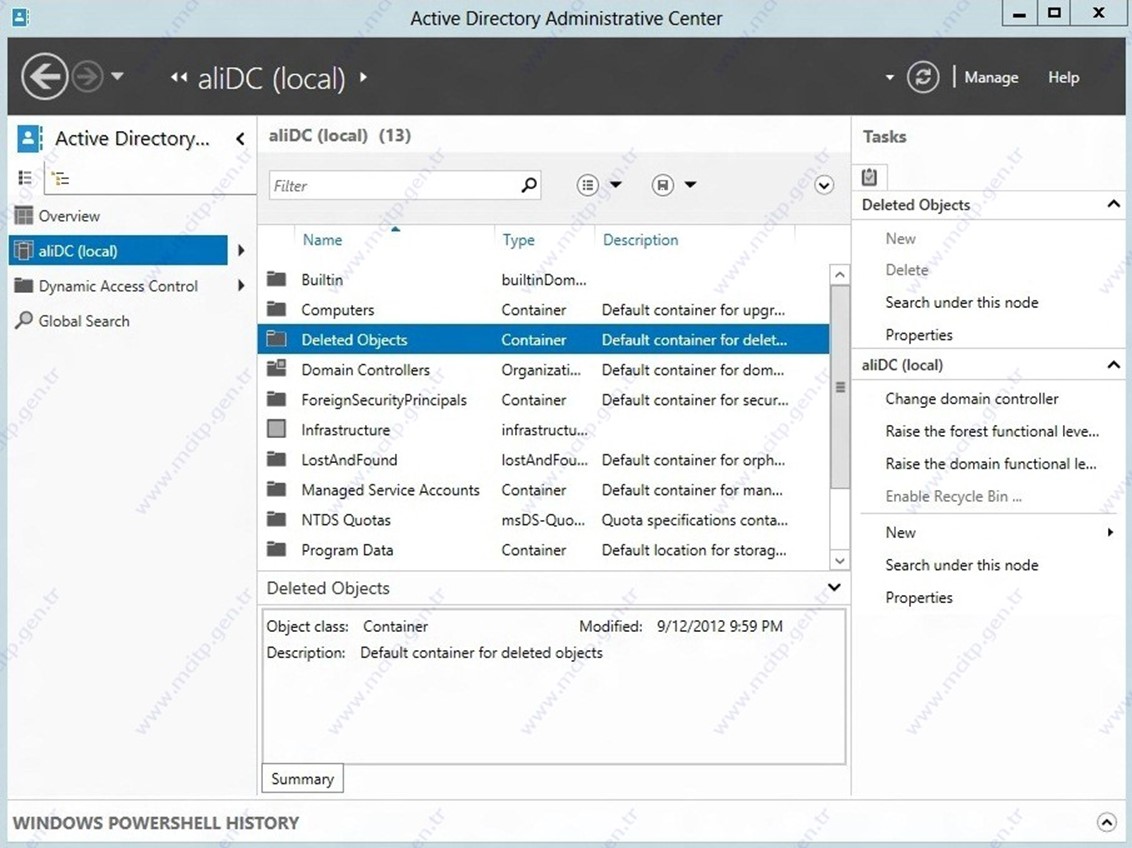Click the Program Data folder icon
The height and width of the screenshot is (848, 1132).
point(277,549)
